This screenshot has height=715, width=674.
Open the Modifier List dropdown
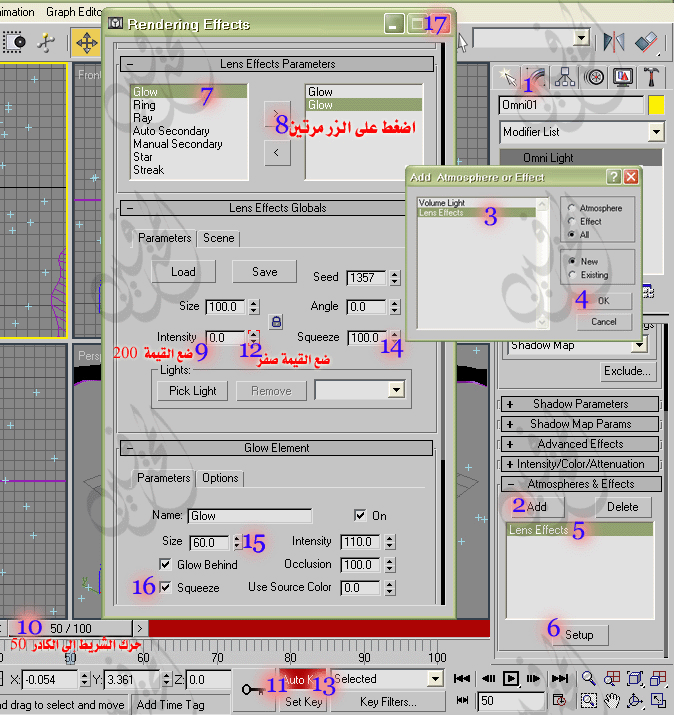[x=656, y=132]
